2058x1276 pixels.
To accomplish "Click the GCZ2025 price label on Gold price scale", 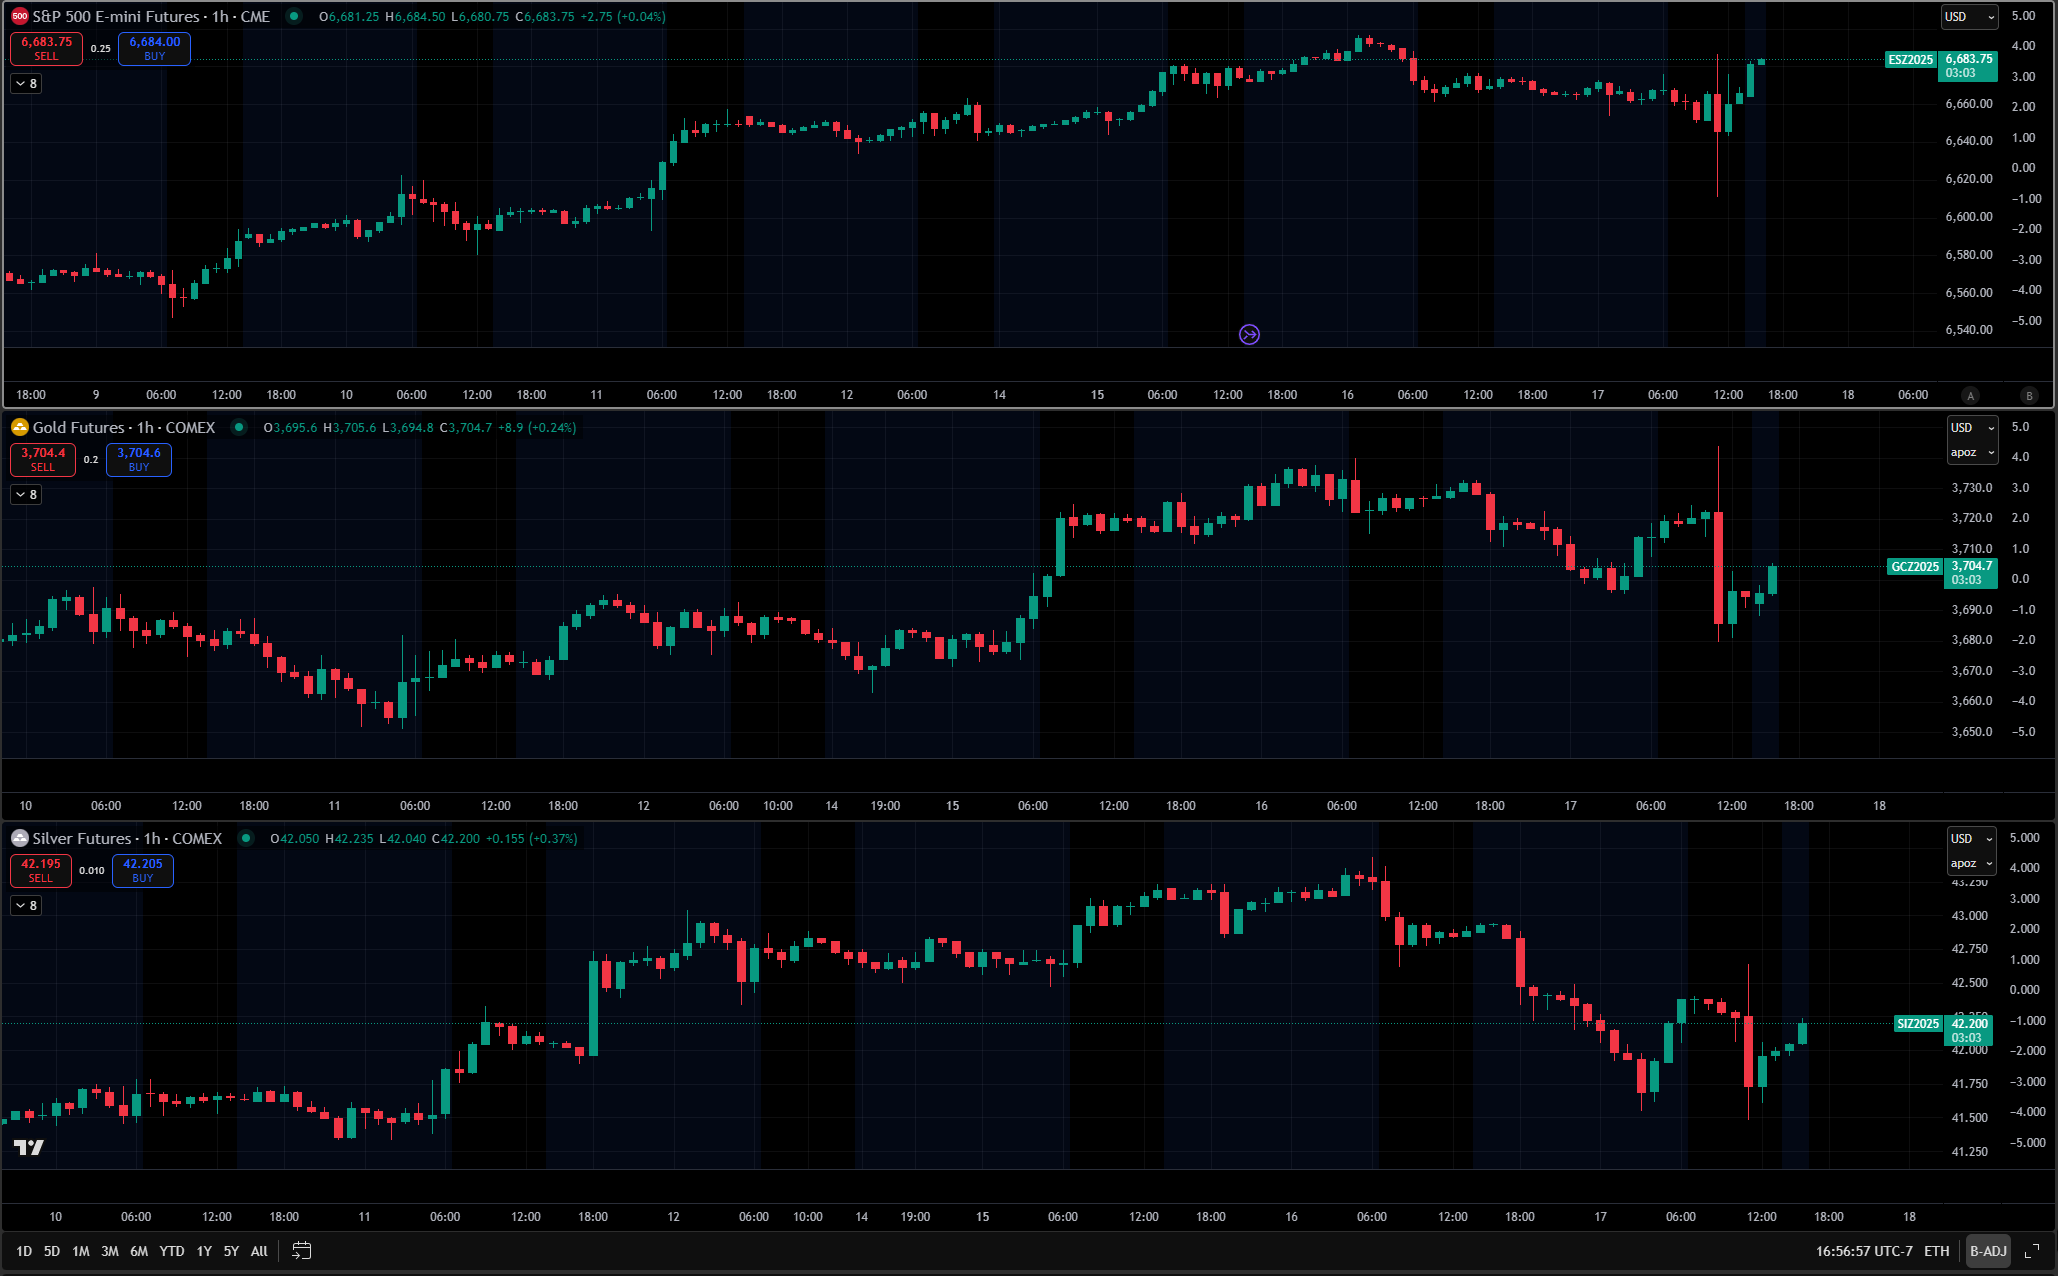I will [x=1914, y=567].
